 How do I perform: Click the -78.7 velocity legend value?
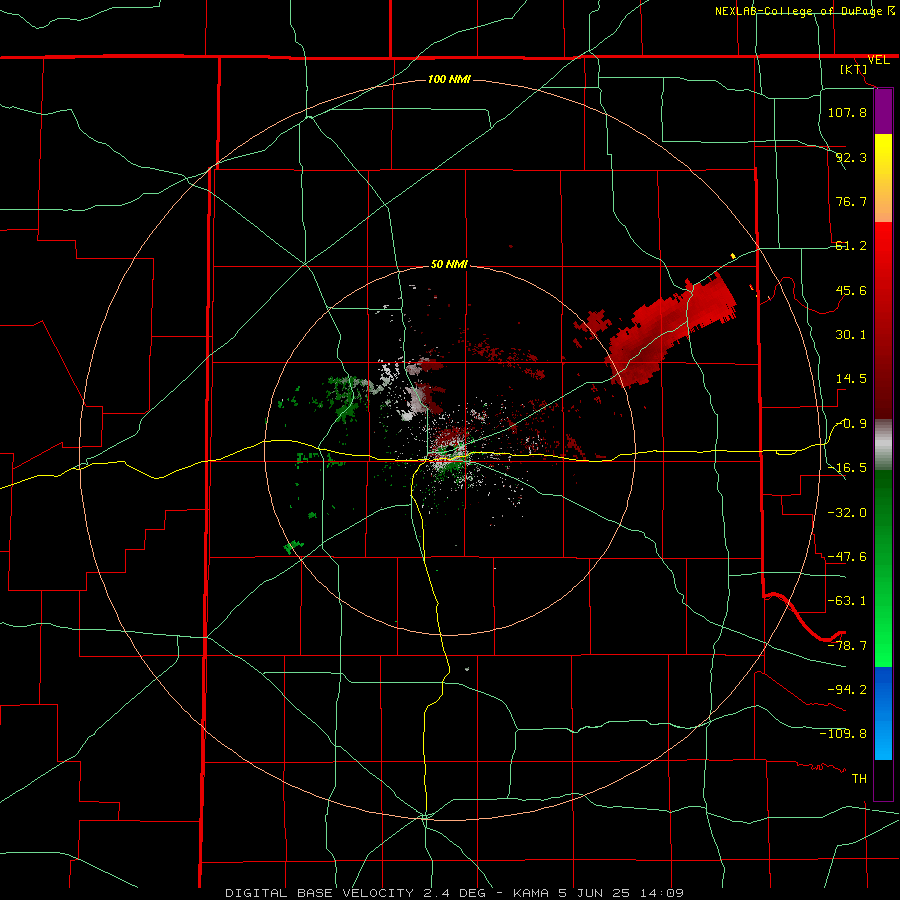click(847, 646)
